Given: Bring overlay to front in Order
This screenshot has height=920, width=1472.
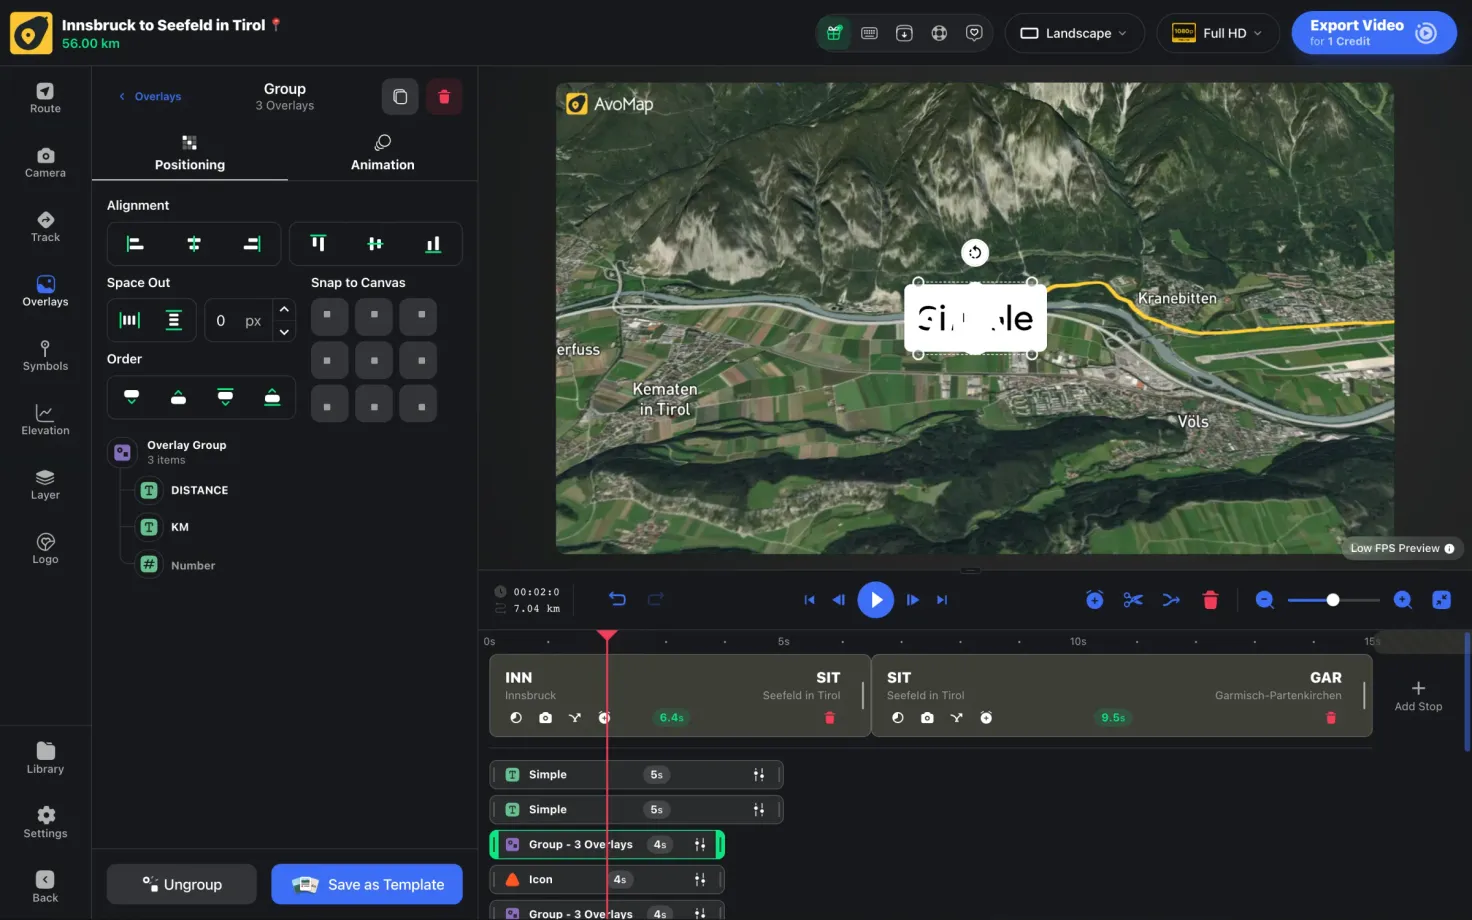Looking at the screenshot, I should [x=272, y=397].
